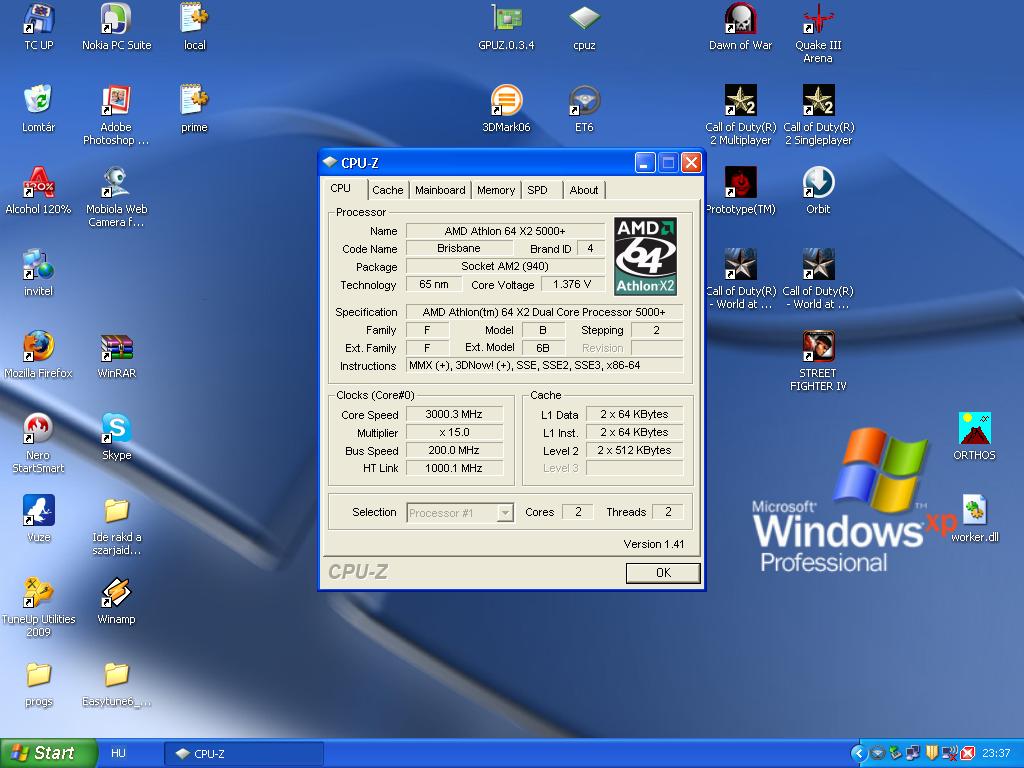Open the SPD tab
Image resolution: width=1024 pixels, height=768 pixels.
pyautogui.click(x=537, y=190)
